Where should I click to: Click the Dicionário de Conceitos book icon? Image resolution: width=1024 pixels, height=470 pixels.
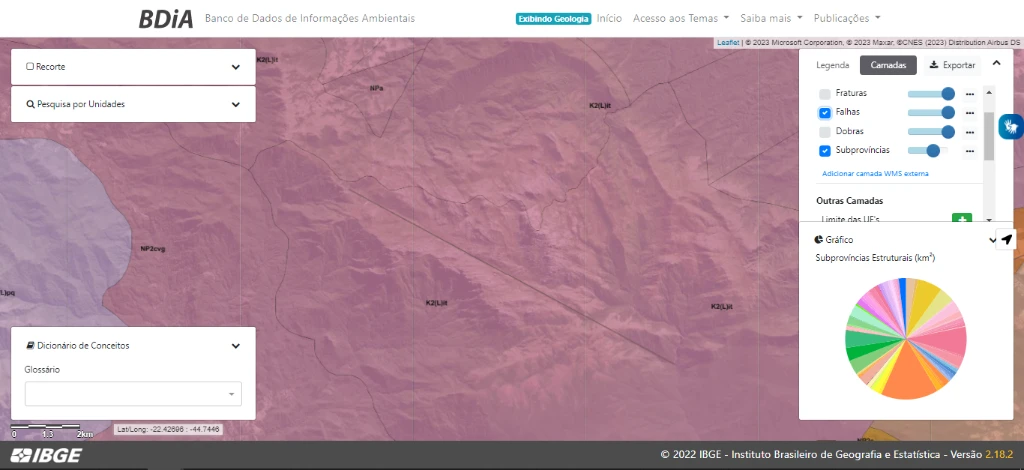[30, 345]
